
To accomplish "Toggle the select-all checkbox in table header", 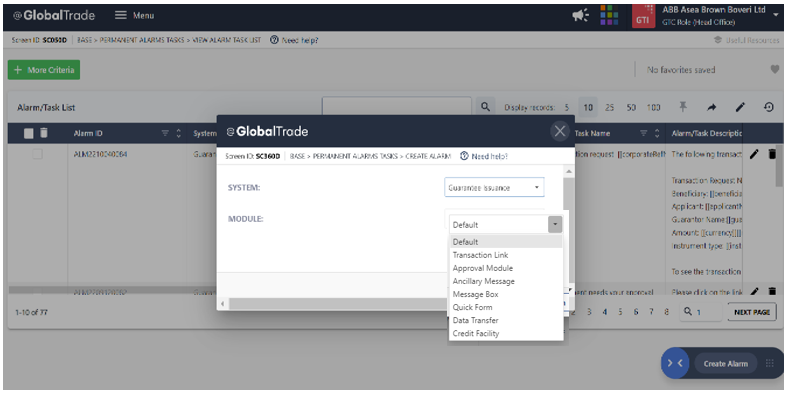I will 29,133.
